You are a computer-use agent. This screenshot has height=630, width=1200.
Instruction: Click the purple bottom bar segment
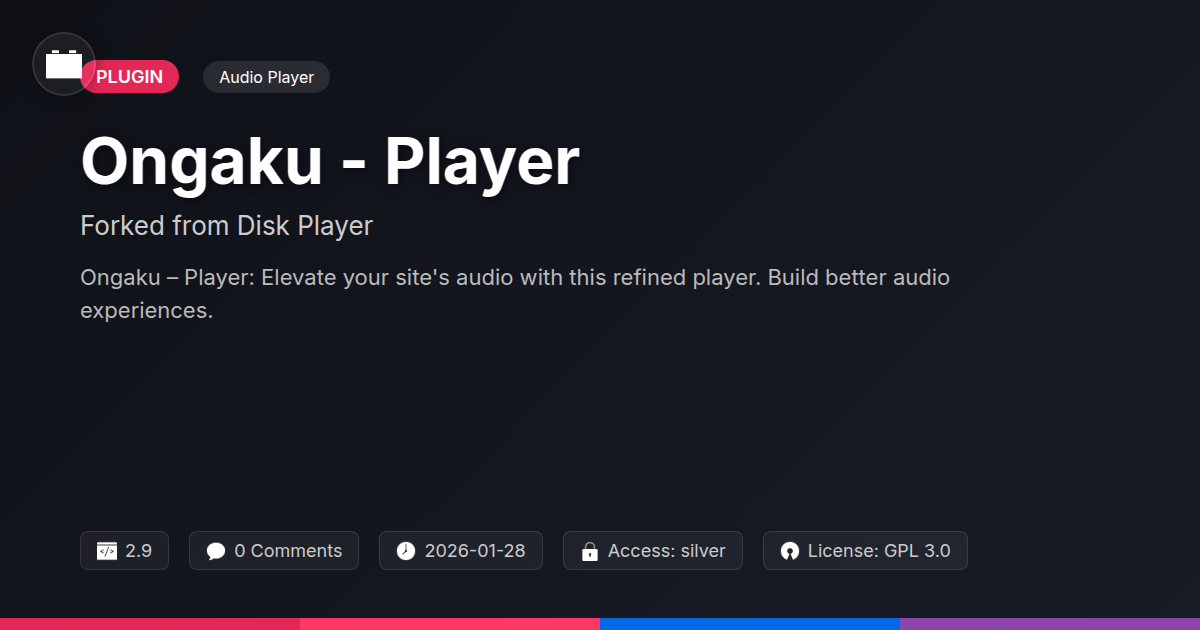click(1050, 624)
